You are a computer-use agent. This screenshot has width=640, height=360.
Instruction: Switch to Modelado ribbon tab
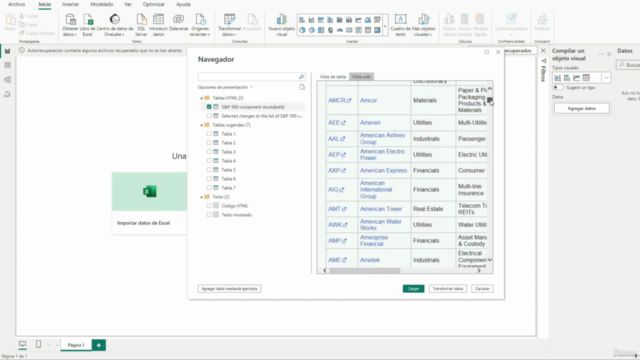point(102,4)
